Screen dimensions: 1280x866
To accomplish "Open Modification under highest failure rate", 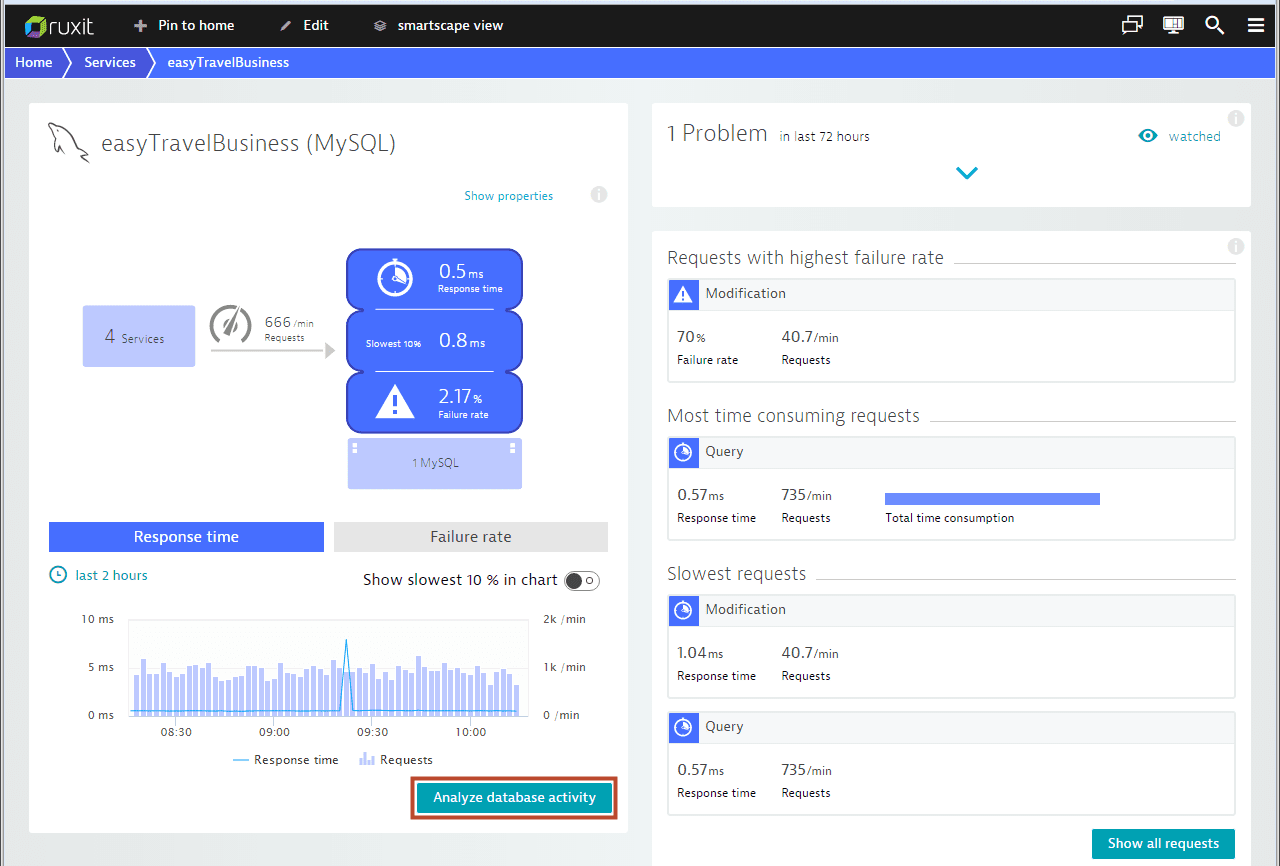I will point(951,330).
